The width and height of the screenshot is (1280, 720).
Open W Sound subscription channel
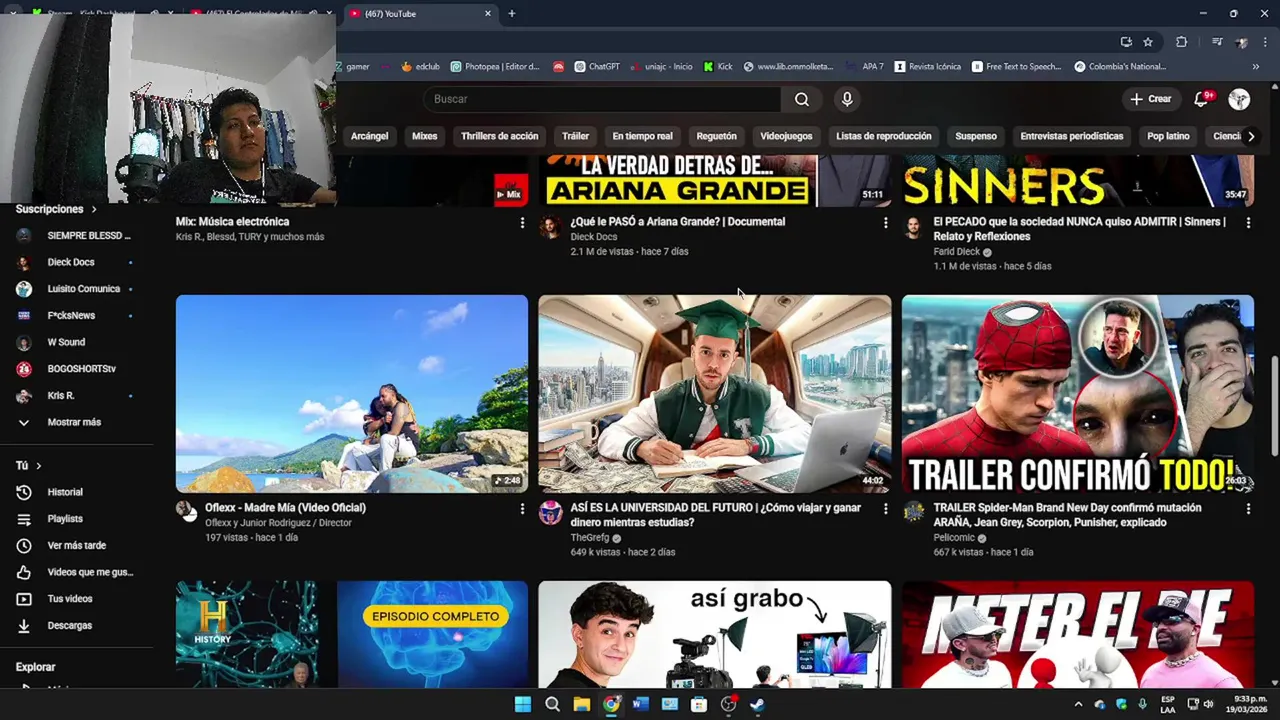(65, 342)
